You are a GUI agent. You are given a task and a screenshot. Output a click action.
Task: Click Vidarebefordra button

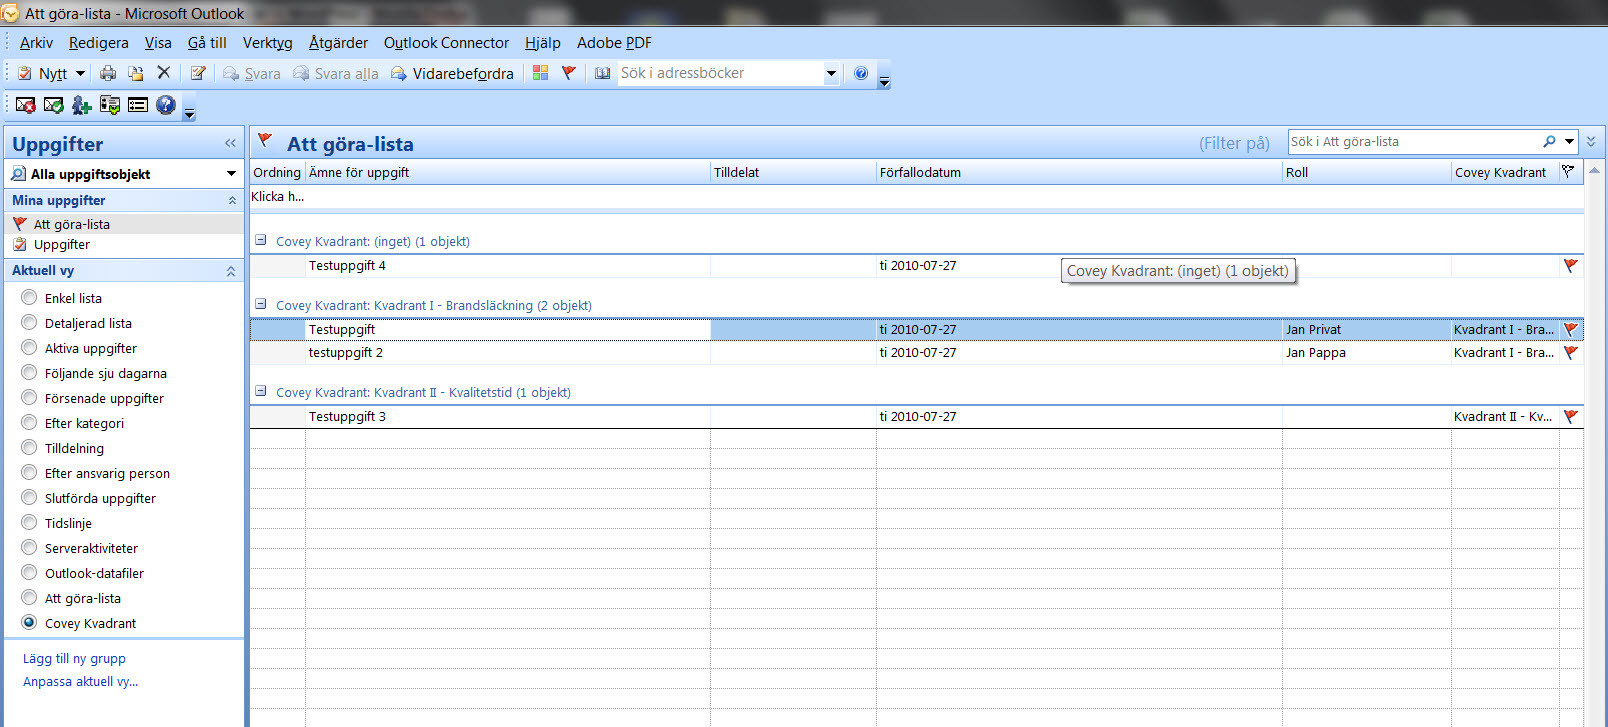tap(452, 73)
